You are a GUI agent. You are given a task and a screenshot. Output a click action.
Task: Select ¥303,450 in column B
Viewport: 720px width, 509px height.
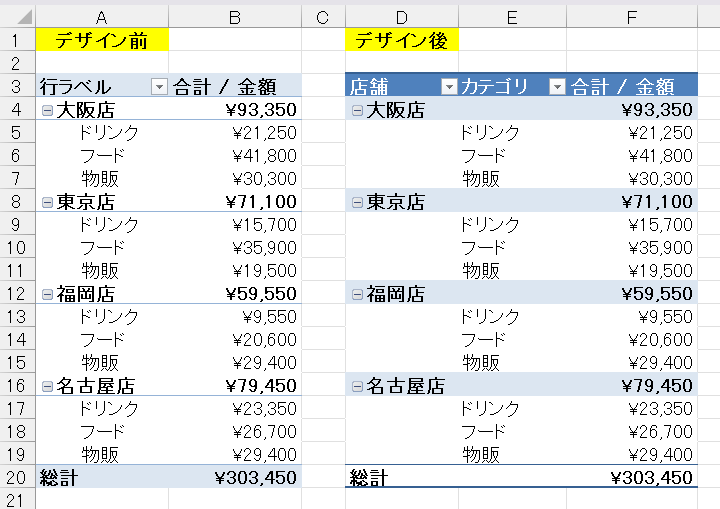click(x=256, y=477)
